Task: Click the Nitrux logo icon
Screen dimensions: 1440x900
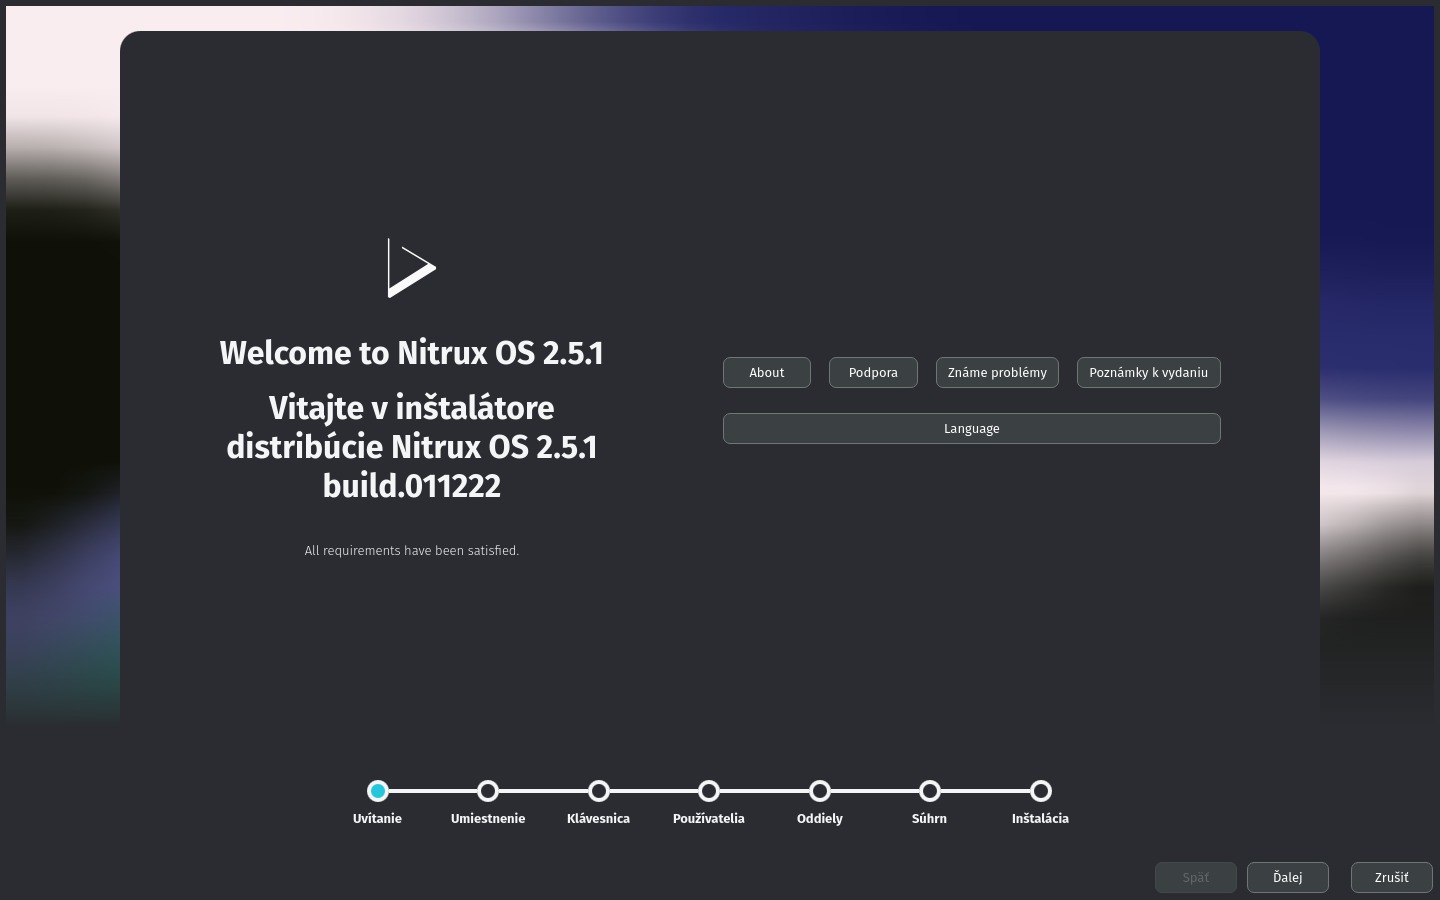Action: (x=411, y=268)
